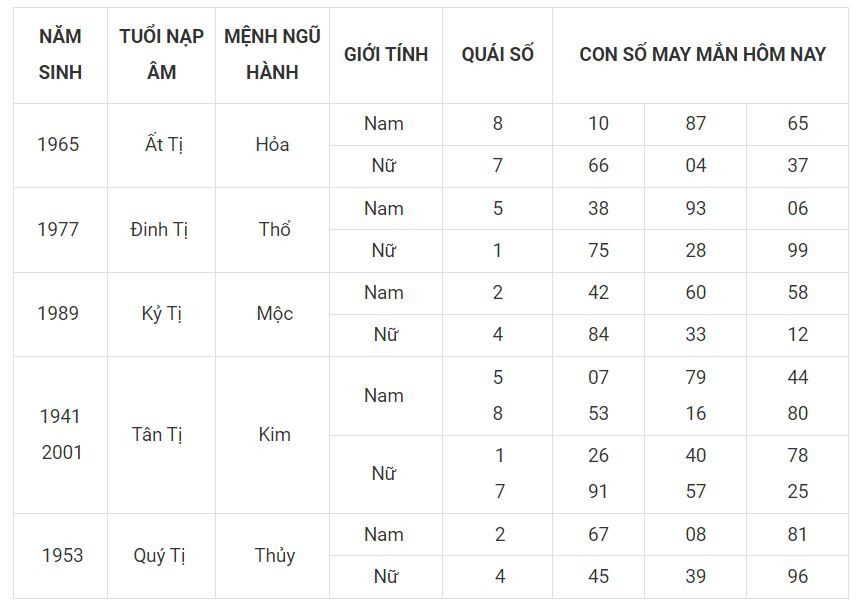Click the QUÁI SỐ column header

(x=497, y=54)
